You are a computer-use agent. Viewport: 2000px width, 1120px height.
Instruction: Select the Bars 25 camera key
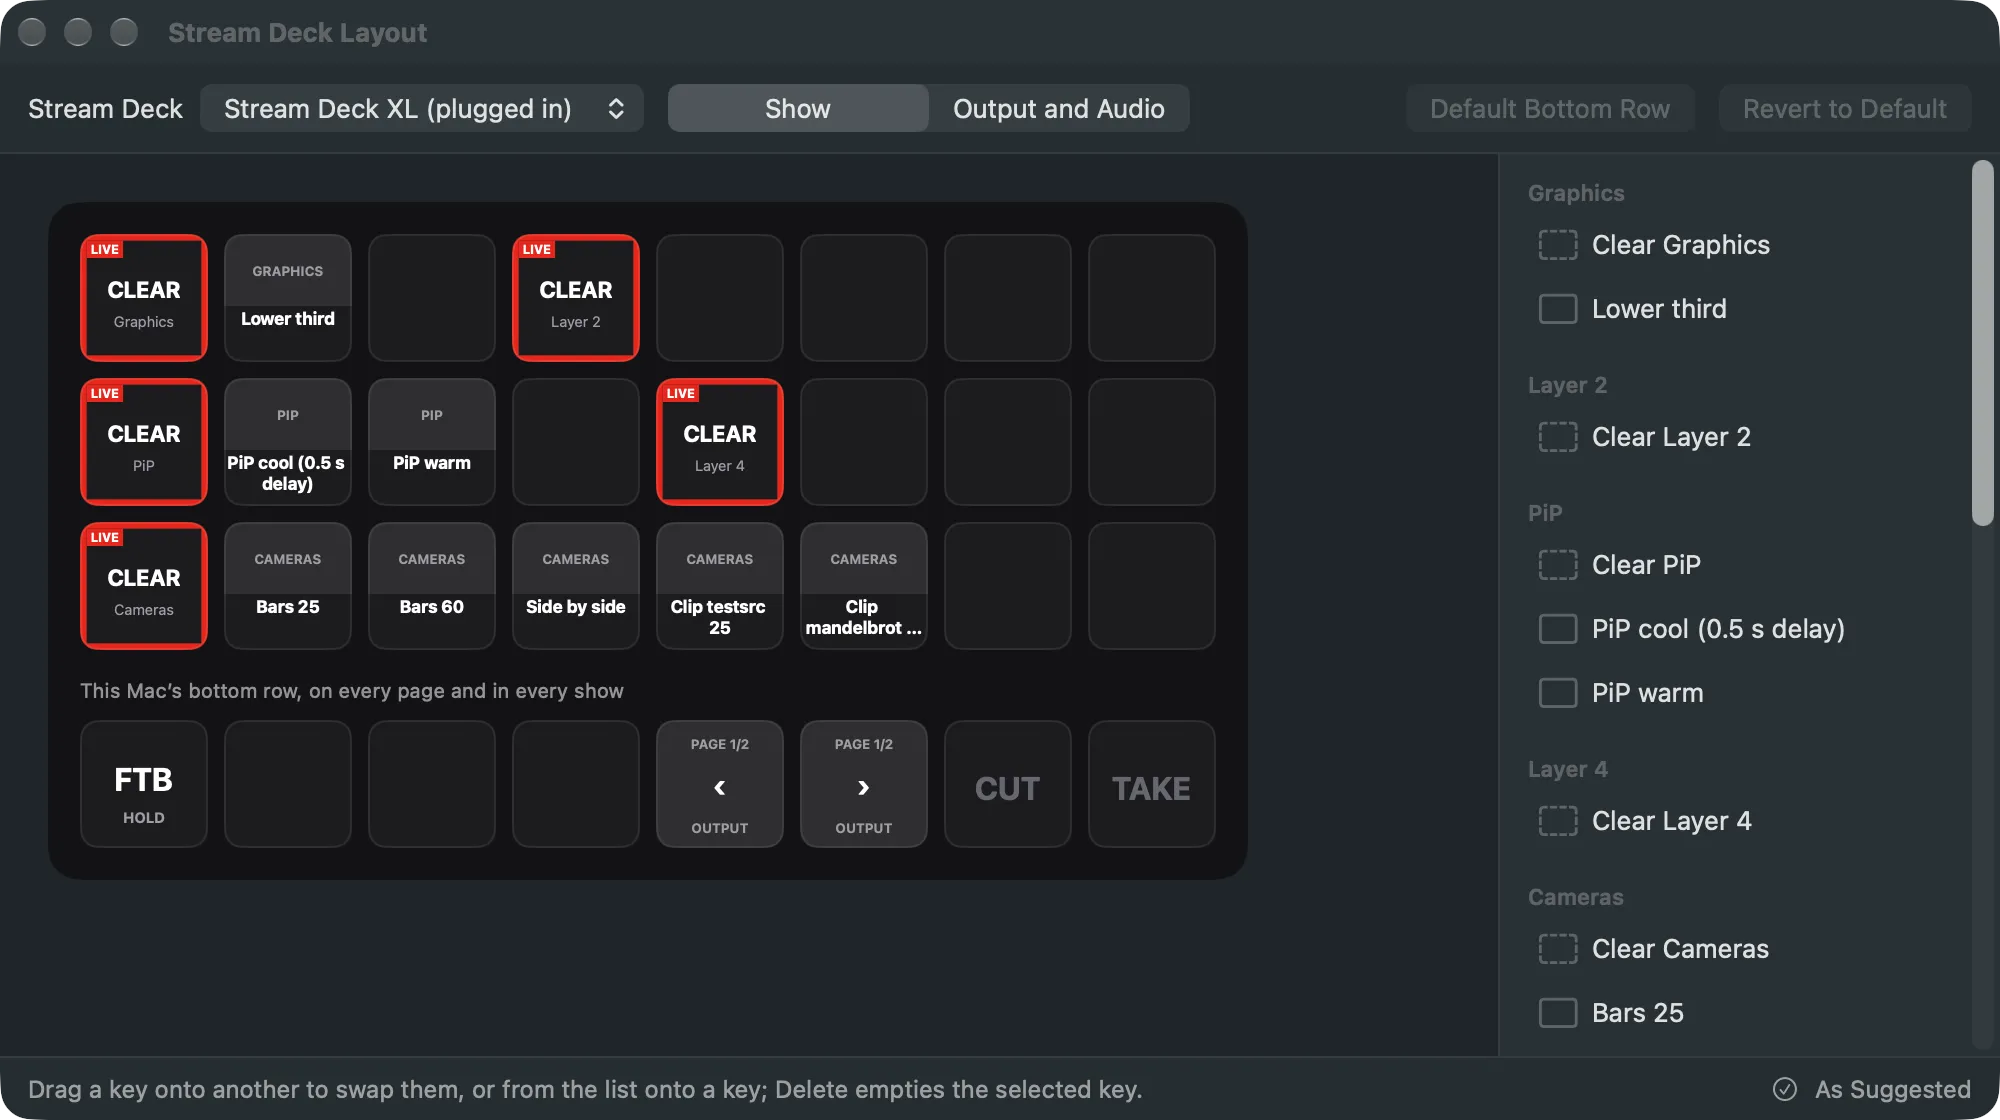pos(288,586)
